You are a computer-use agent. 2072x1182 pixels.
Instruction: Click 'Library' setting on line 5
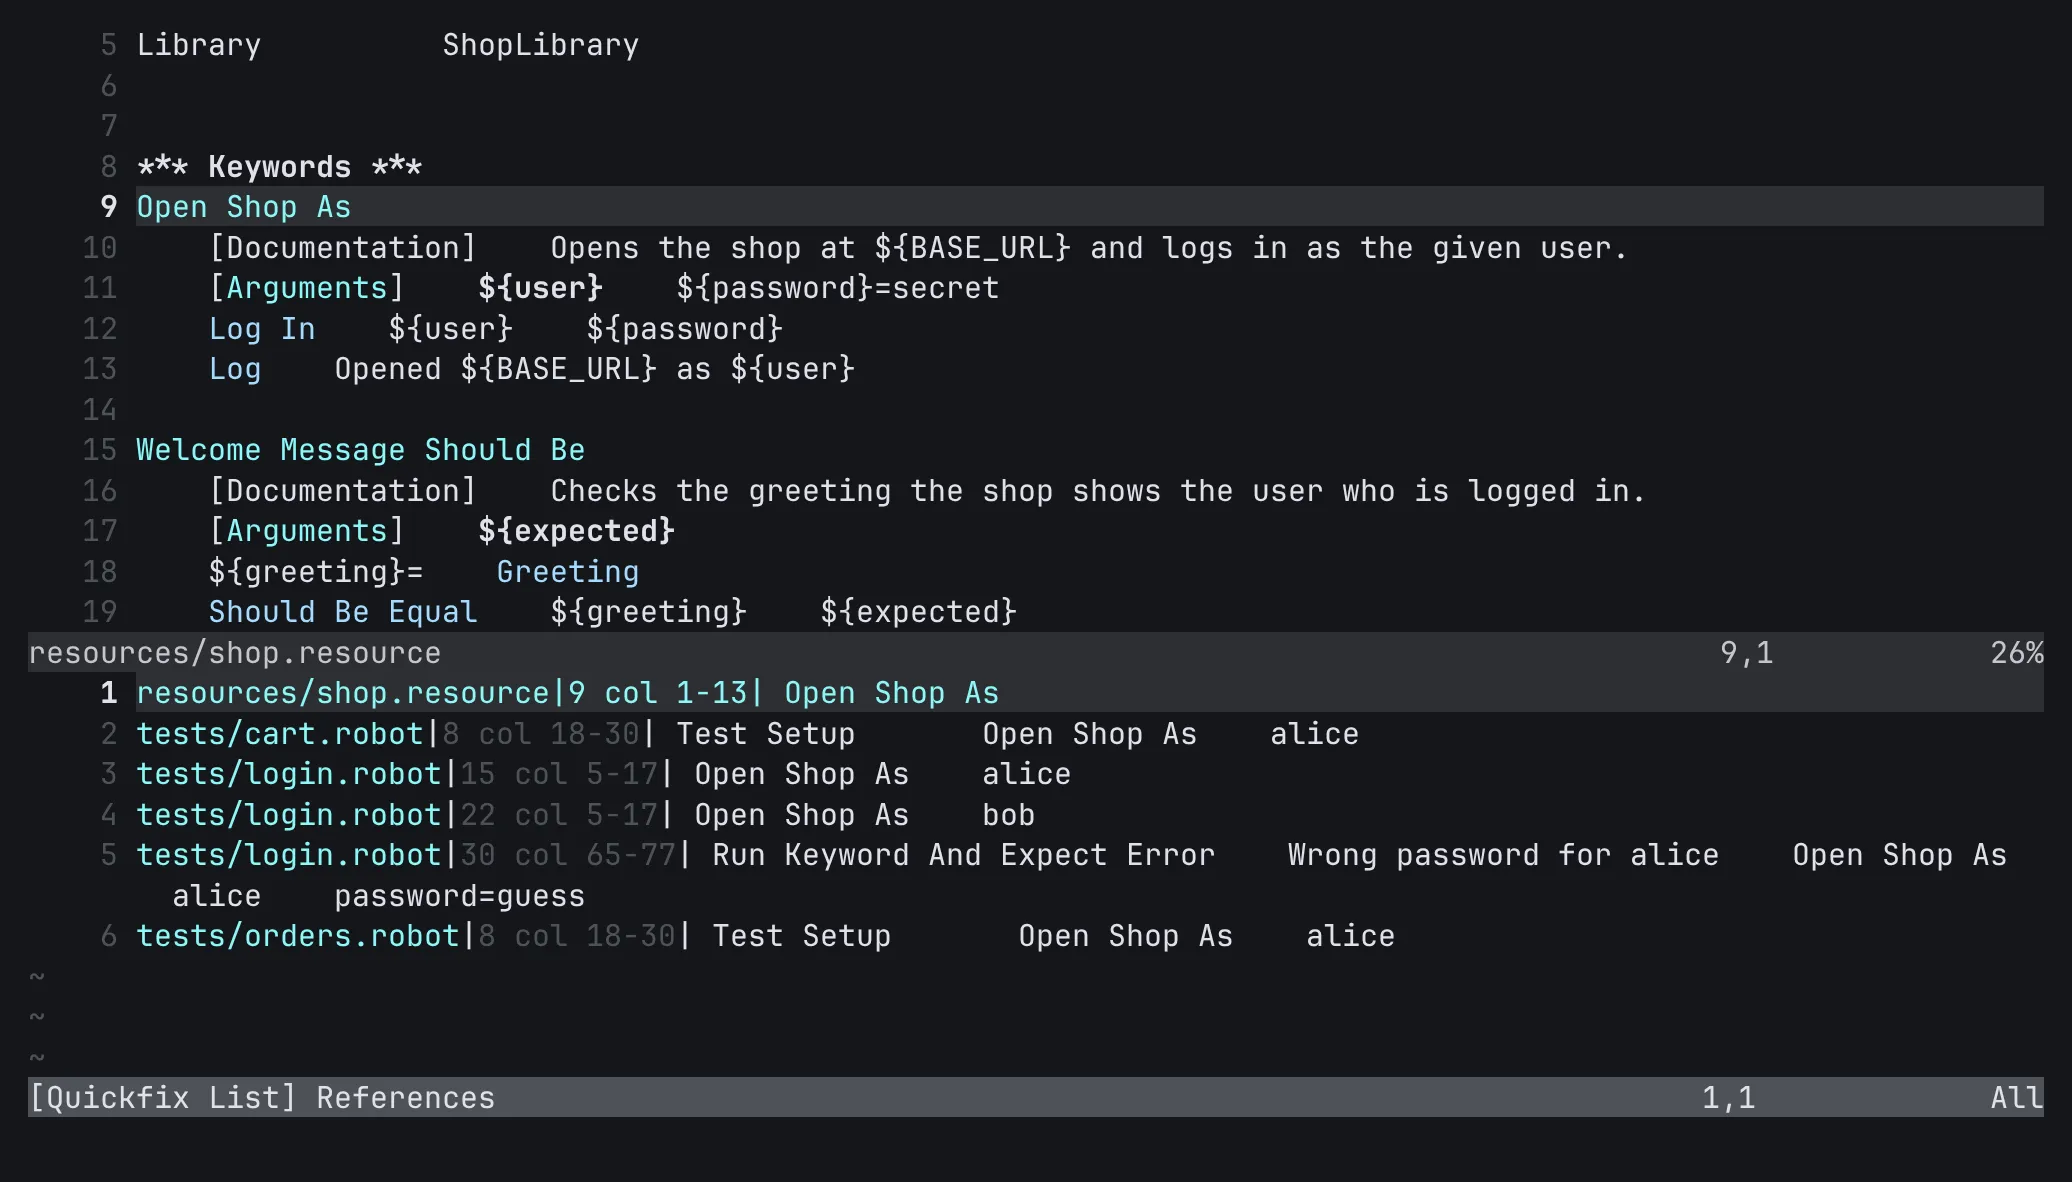198,45
